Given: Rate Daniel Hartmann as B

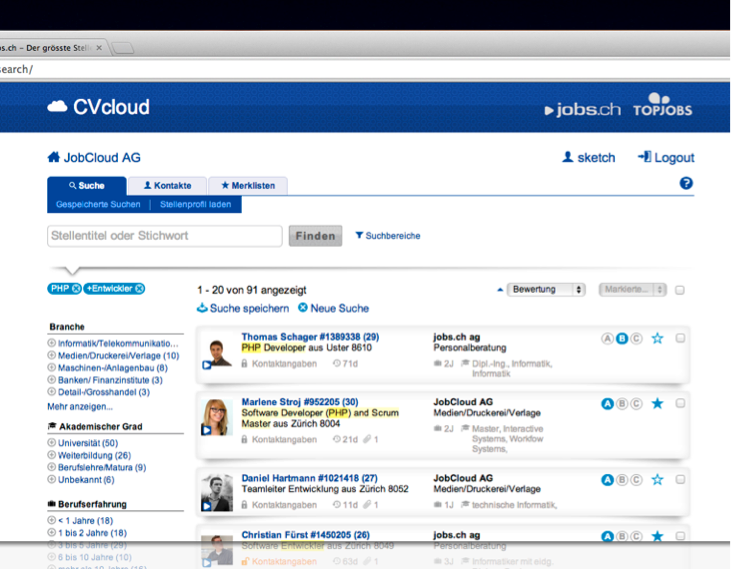Looking at the screenshot, I should [x=622, y=480].
